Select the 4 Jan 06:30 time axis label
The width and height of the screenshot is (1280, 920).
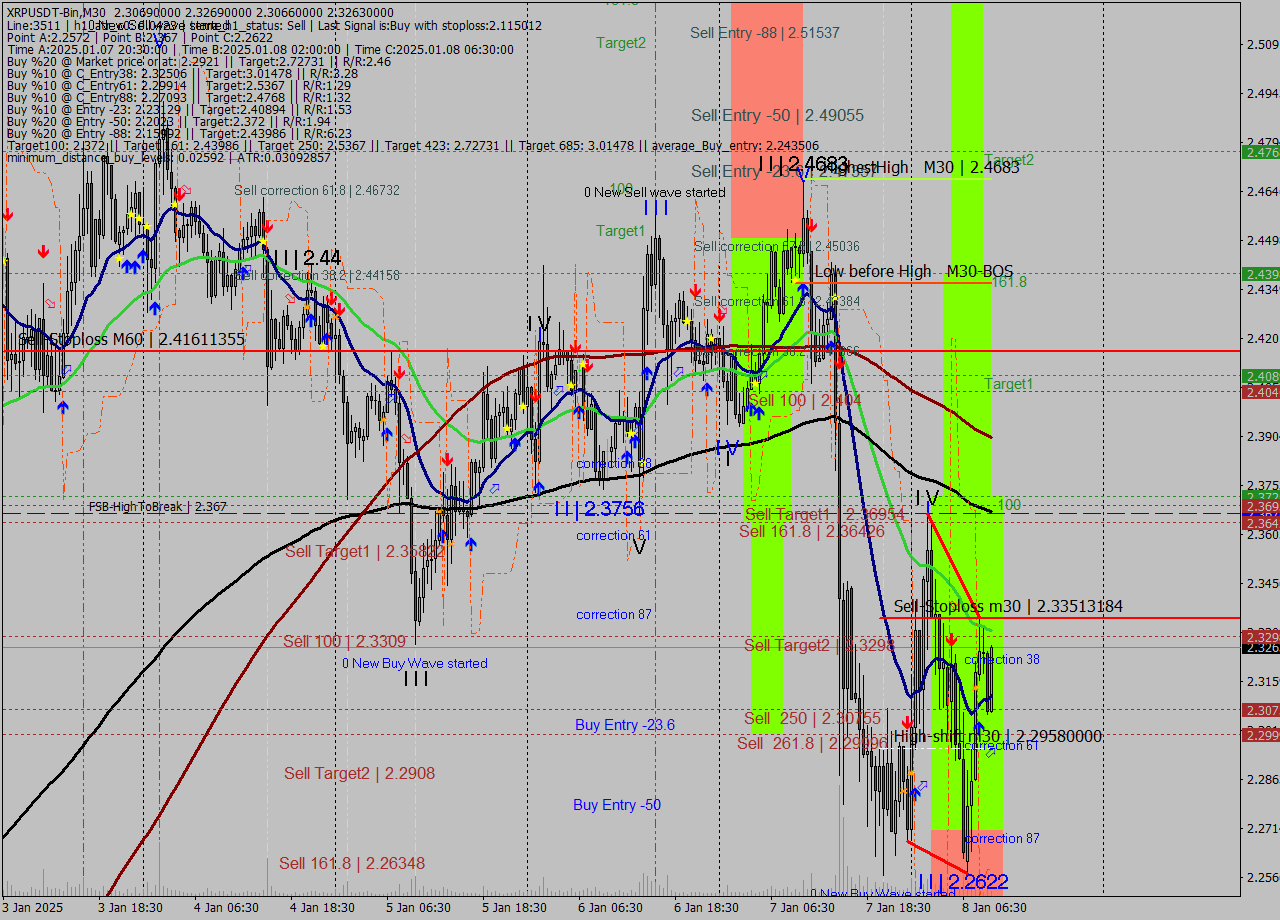coord(226,908)
